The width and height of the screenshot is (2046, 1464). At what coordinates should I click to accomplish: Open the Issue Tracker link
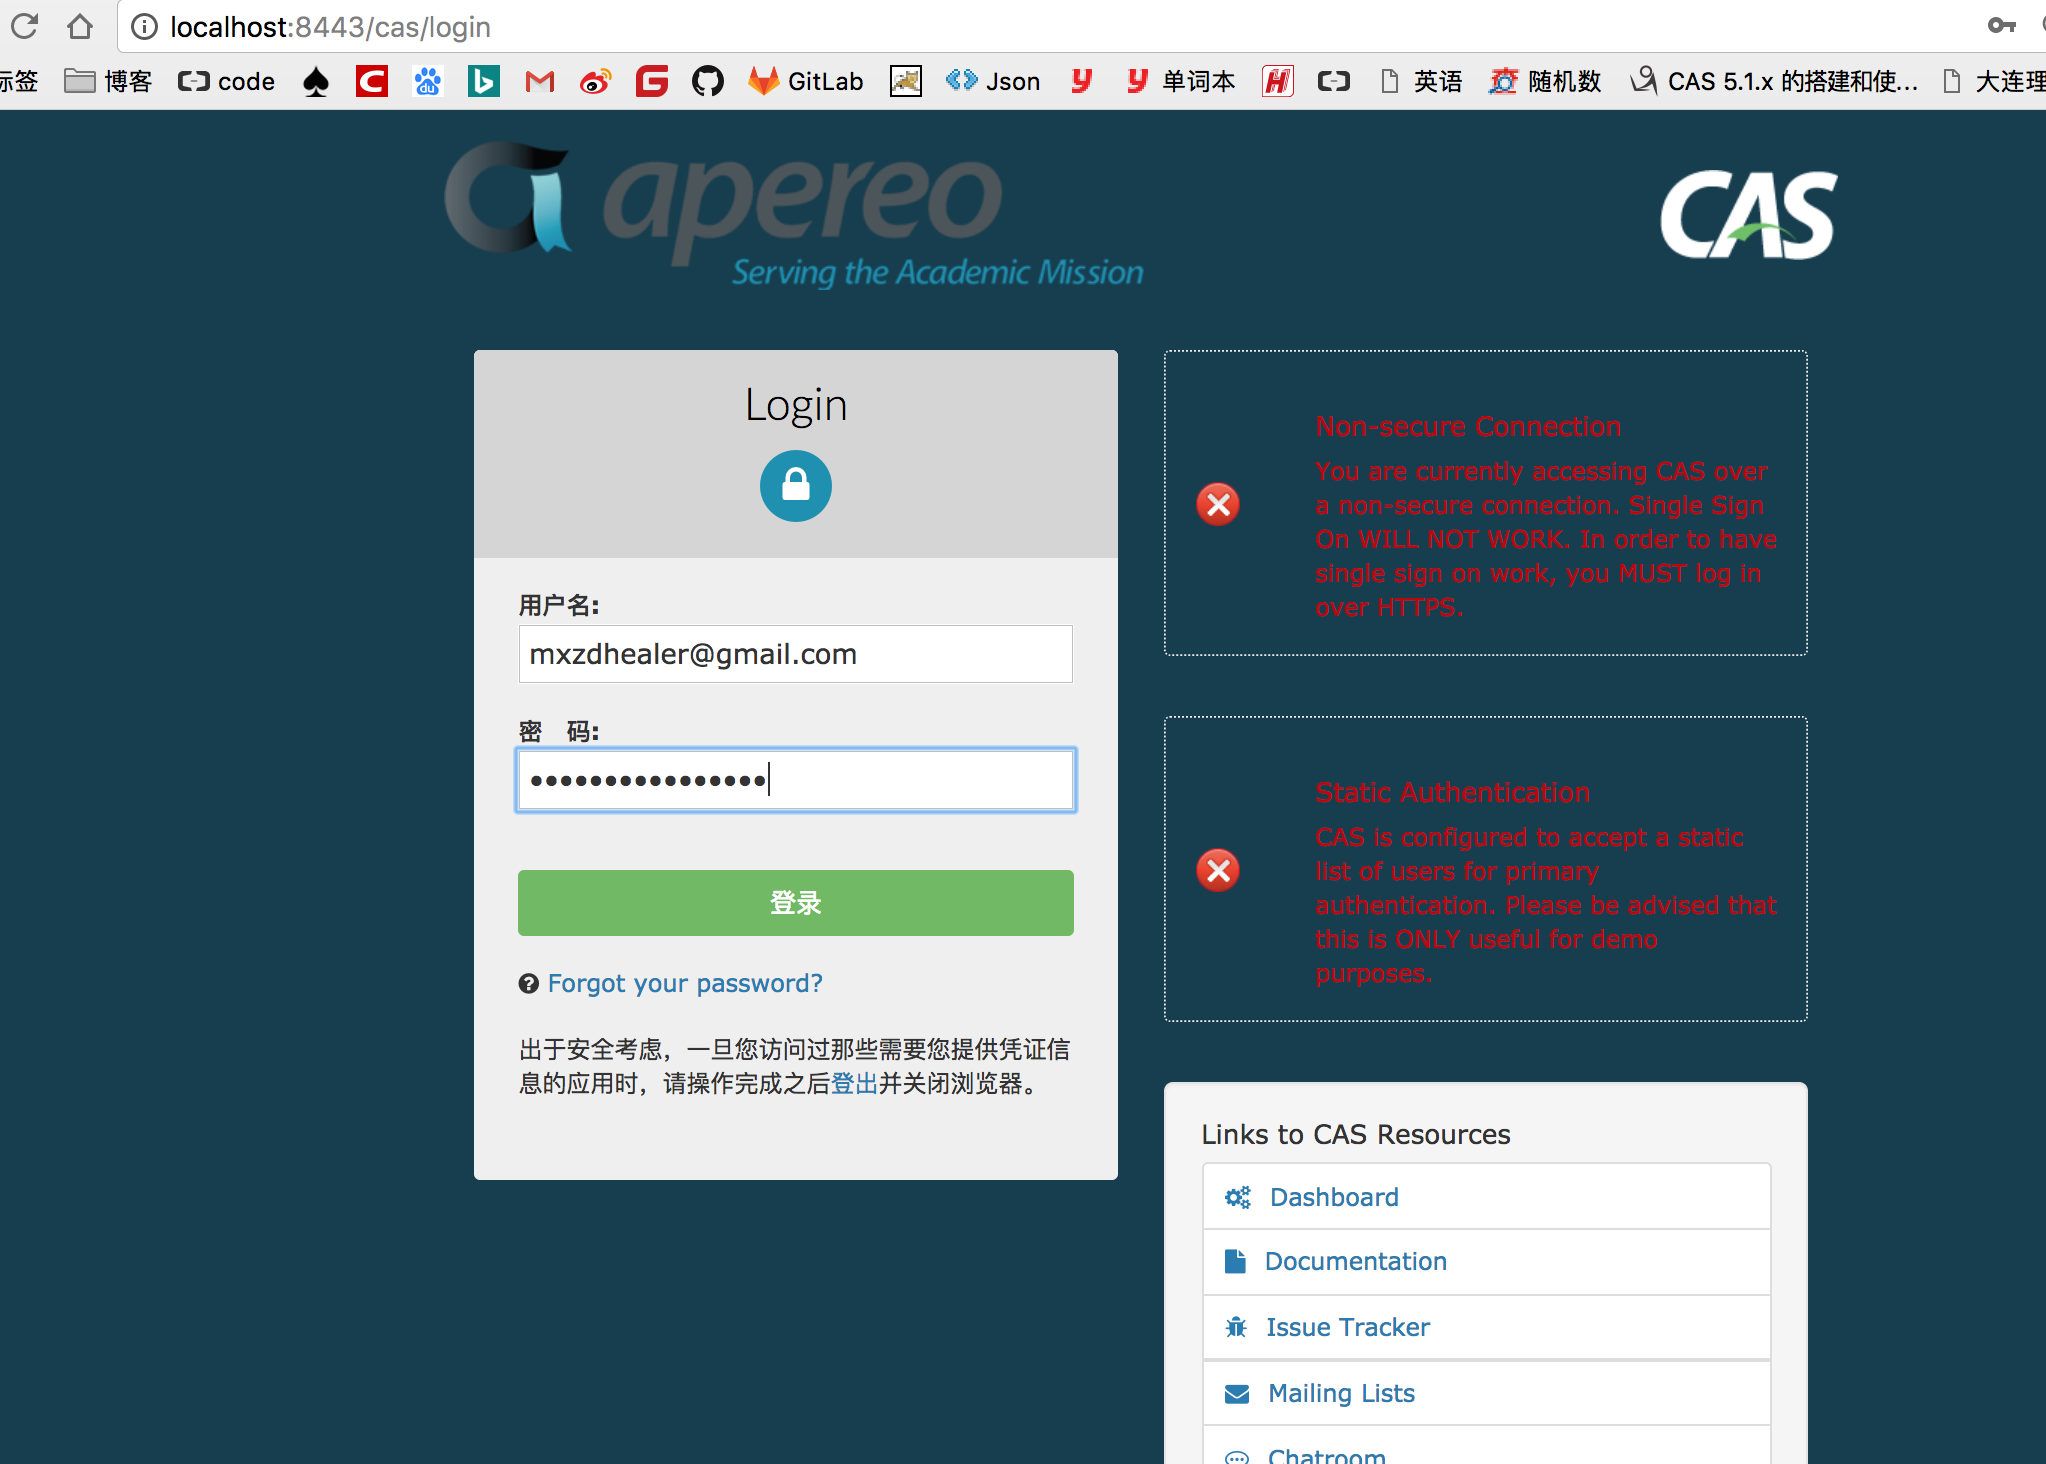(1347, 1327)
